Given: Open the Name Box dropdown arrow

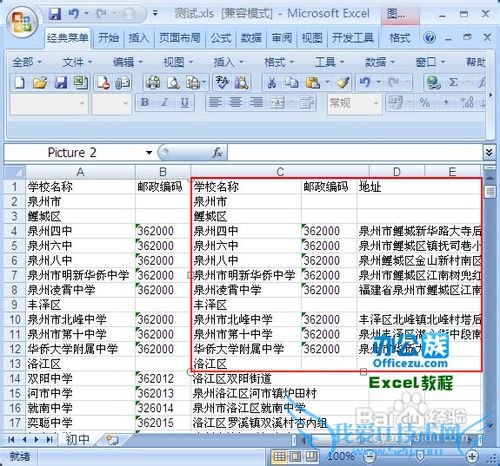Looking at the screenshot, I should [x=149, y=153].
